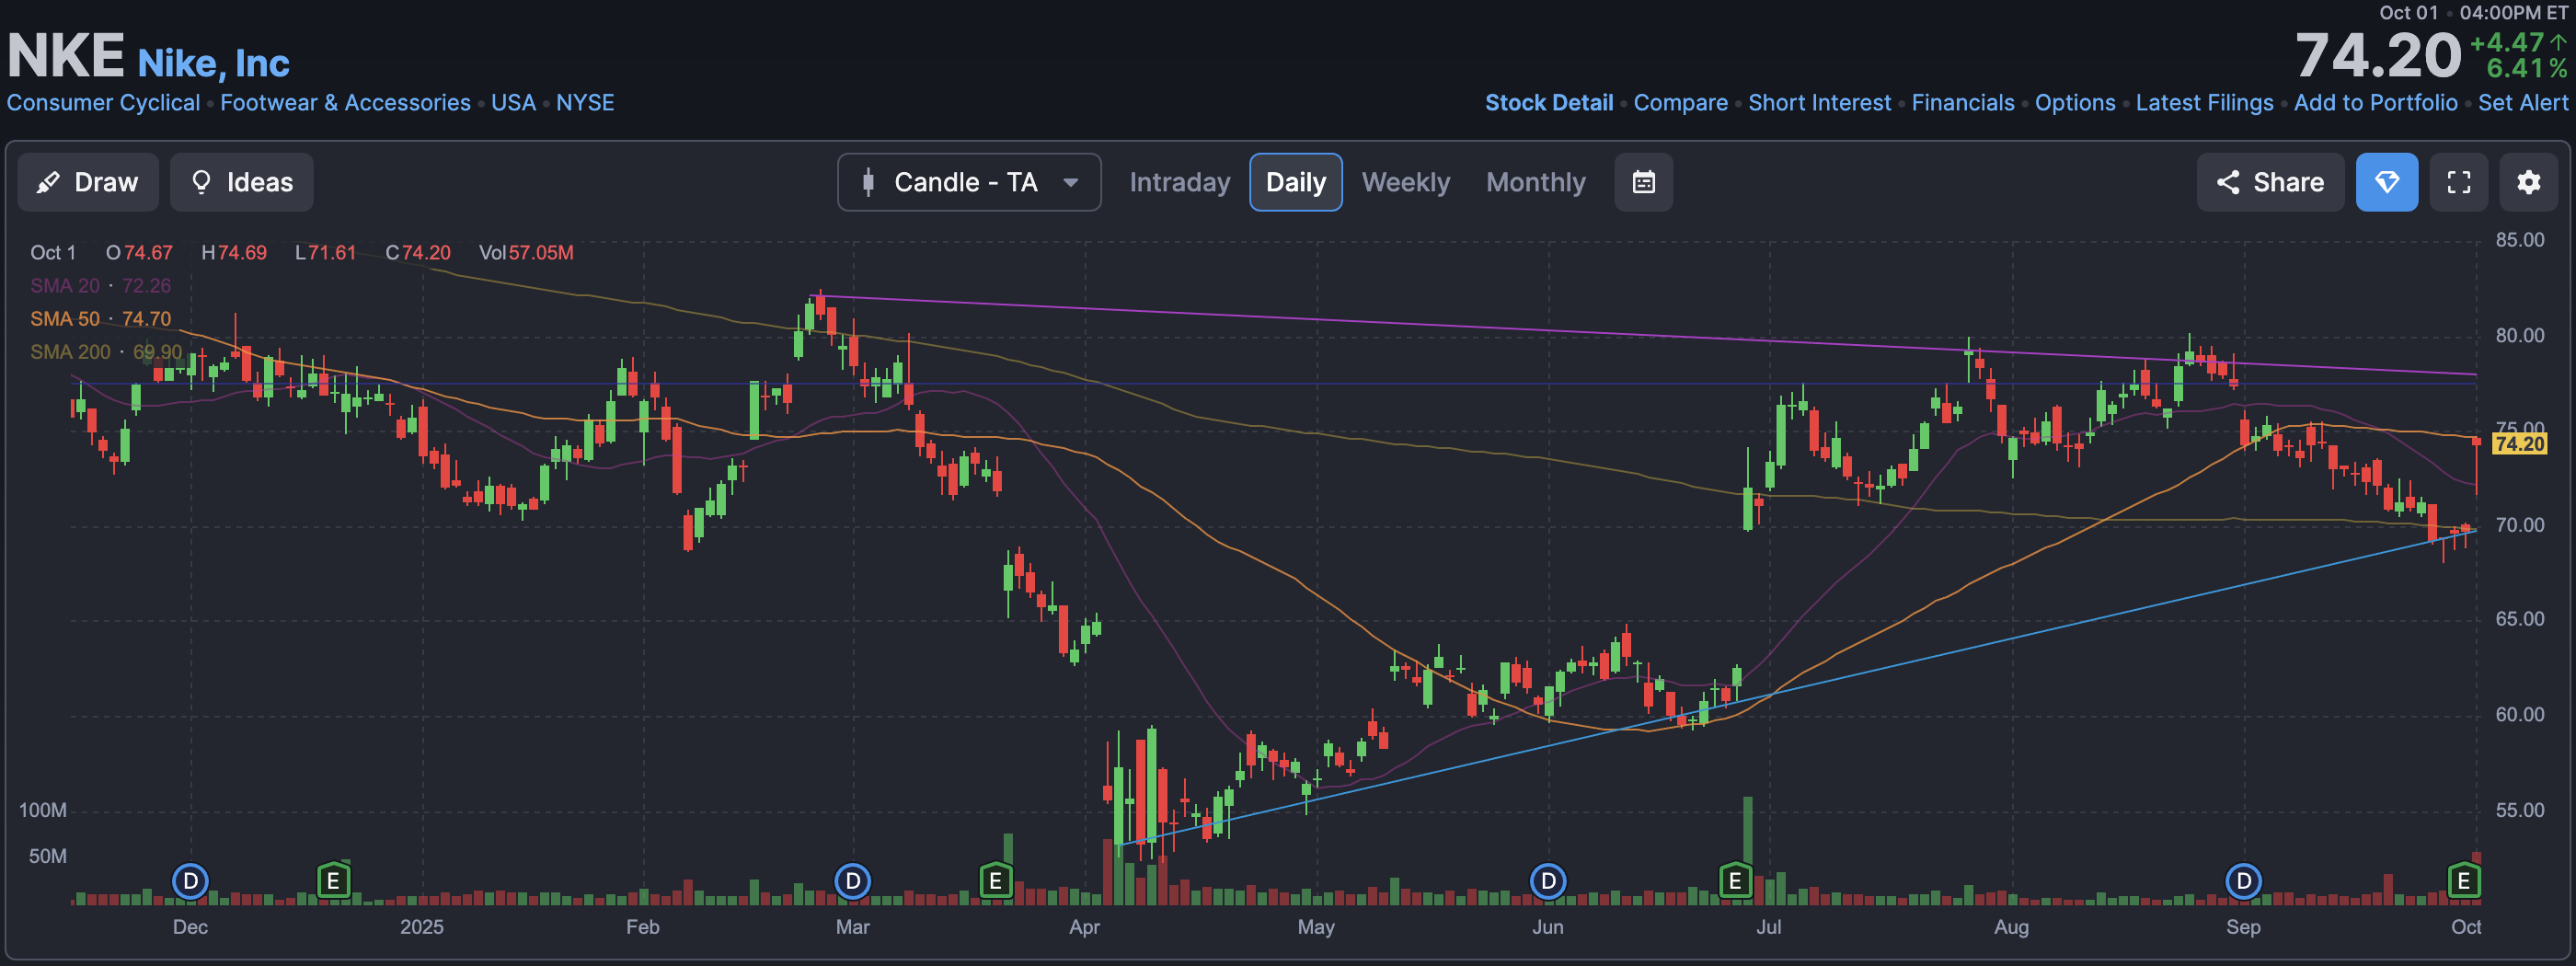This screenshot has height=966, width=2576.
Task: Open the Draw tool
Action: tap(88, 182)
